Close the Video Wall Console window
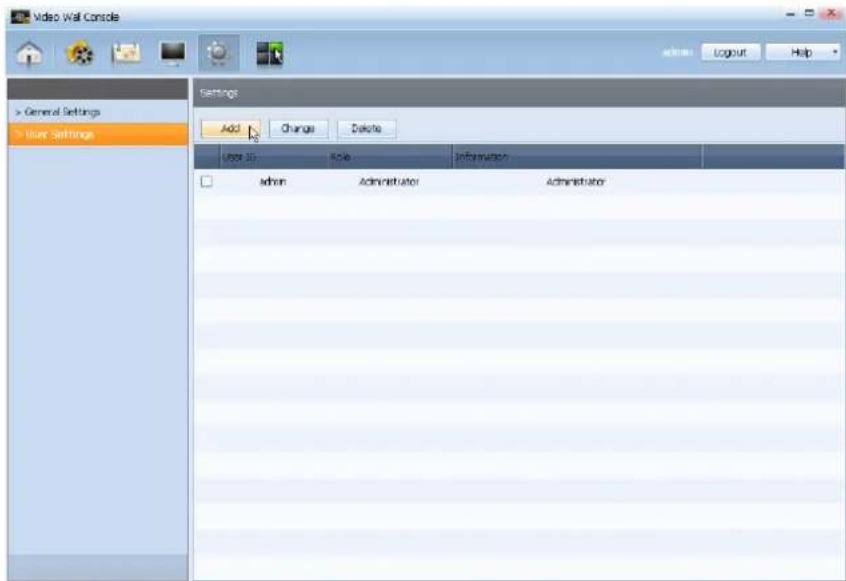Screen dimensions: 846x581 click(831, 14)
